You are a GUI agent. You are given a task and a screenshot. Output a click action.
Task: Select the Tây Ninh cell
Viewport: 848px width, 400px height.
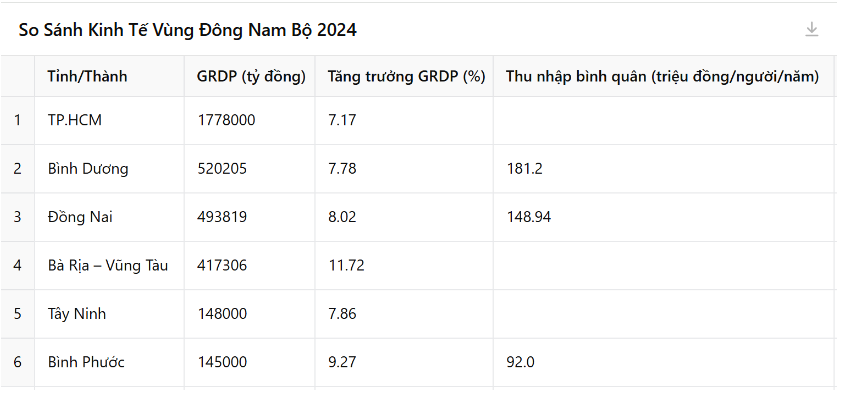coord(109,314)
